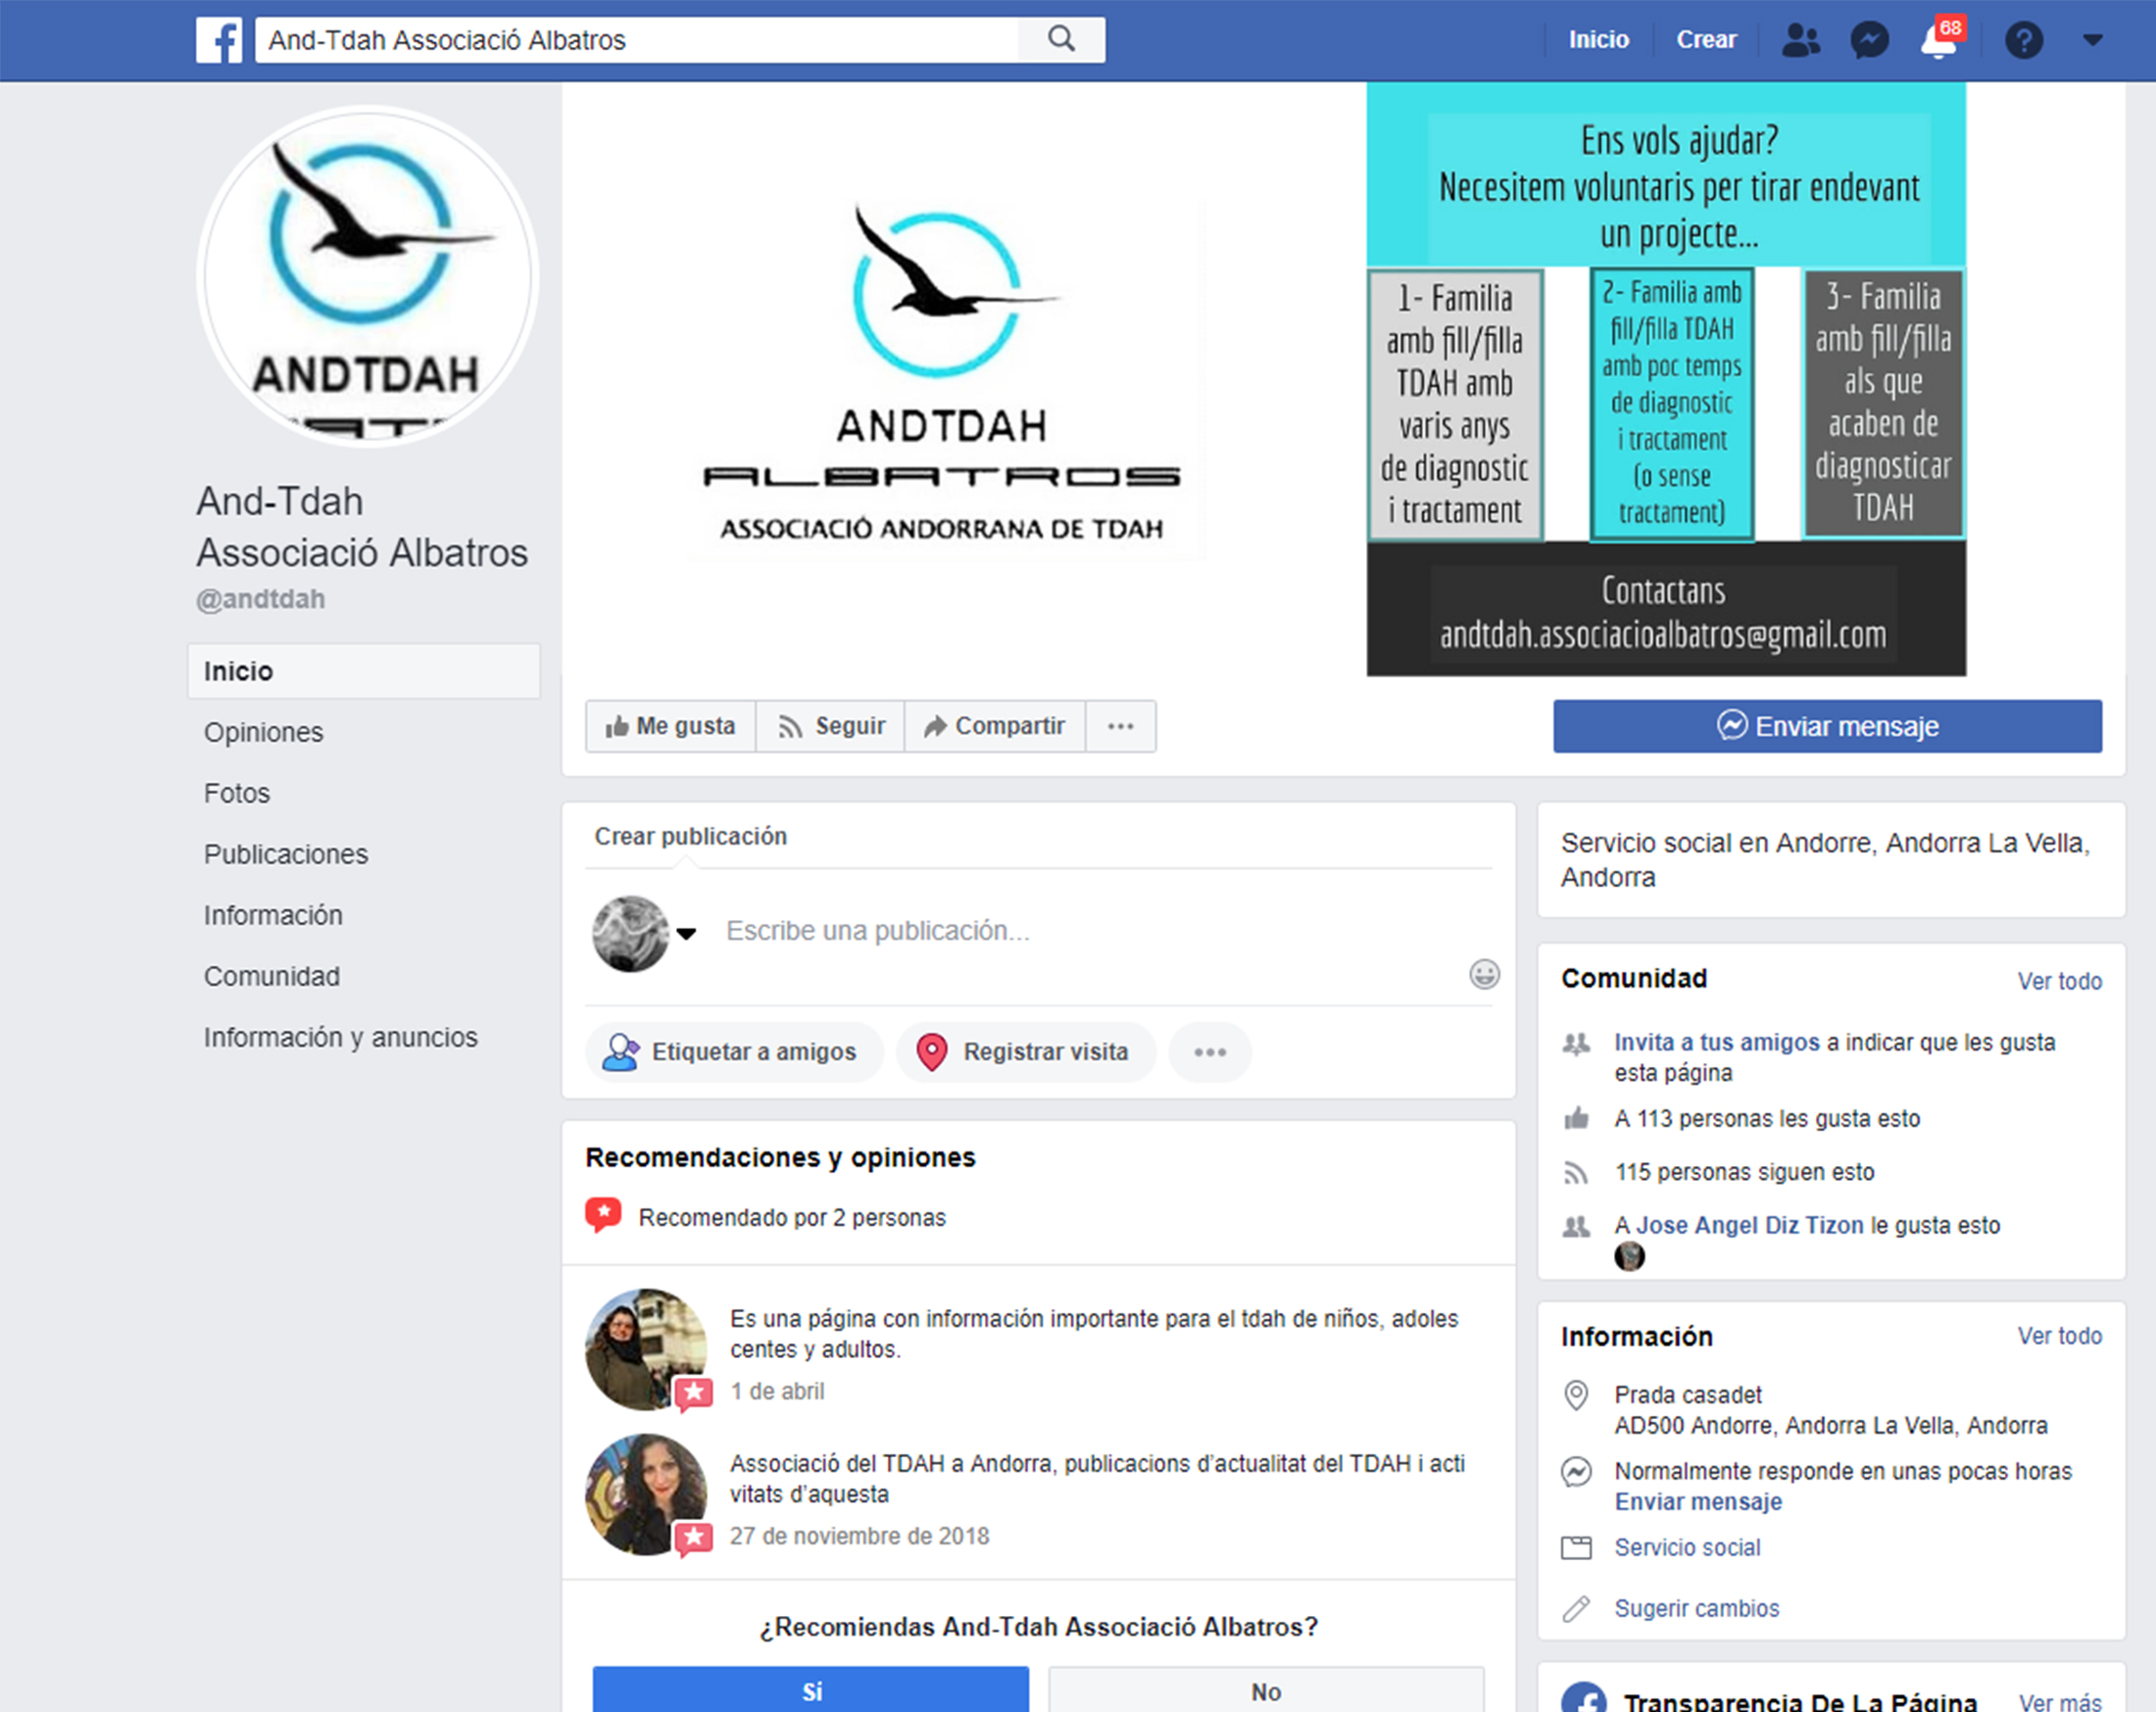Image resolution: width=2156 pixels, height=1712 pixels.
Task: Click 'A 113 personas les gusta esto' text
Action: pyautogui.click(x=1767, y=1119)
